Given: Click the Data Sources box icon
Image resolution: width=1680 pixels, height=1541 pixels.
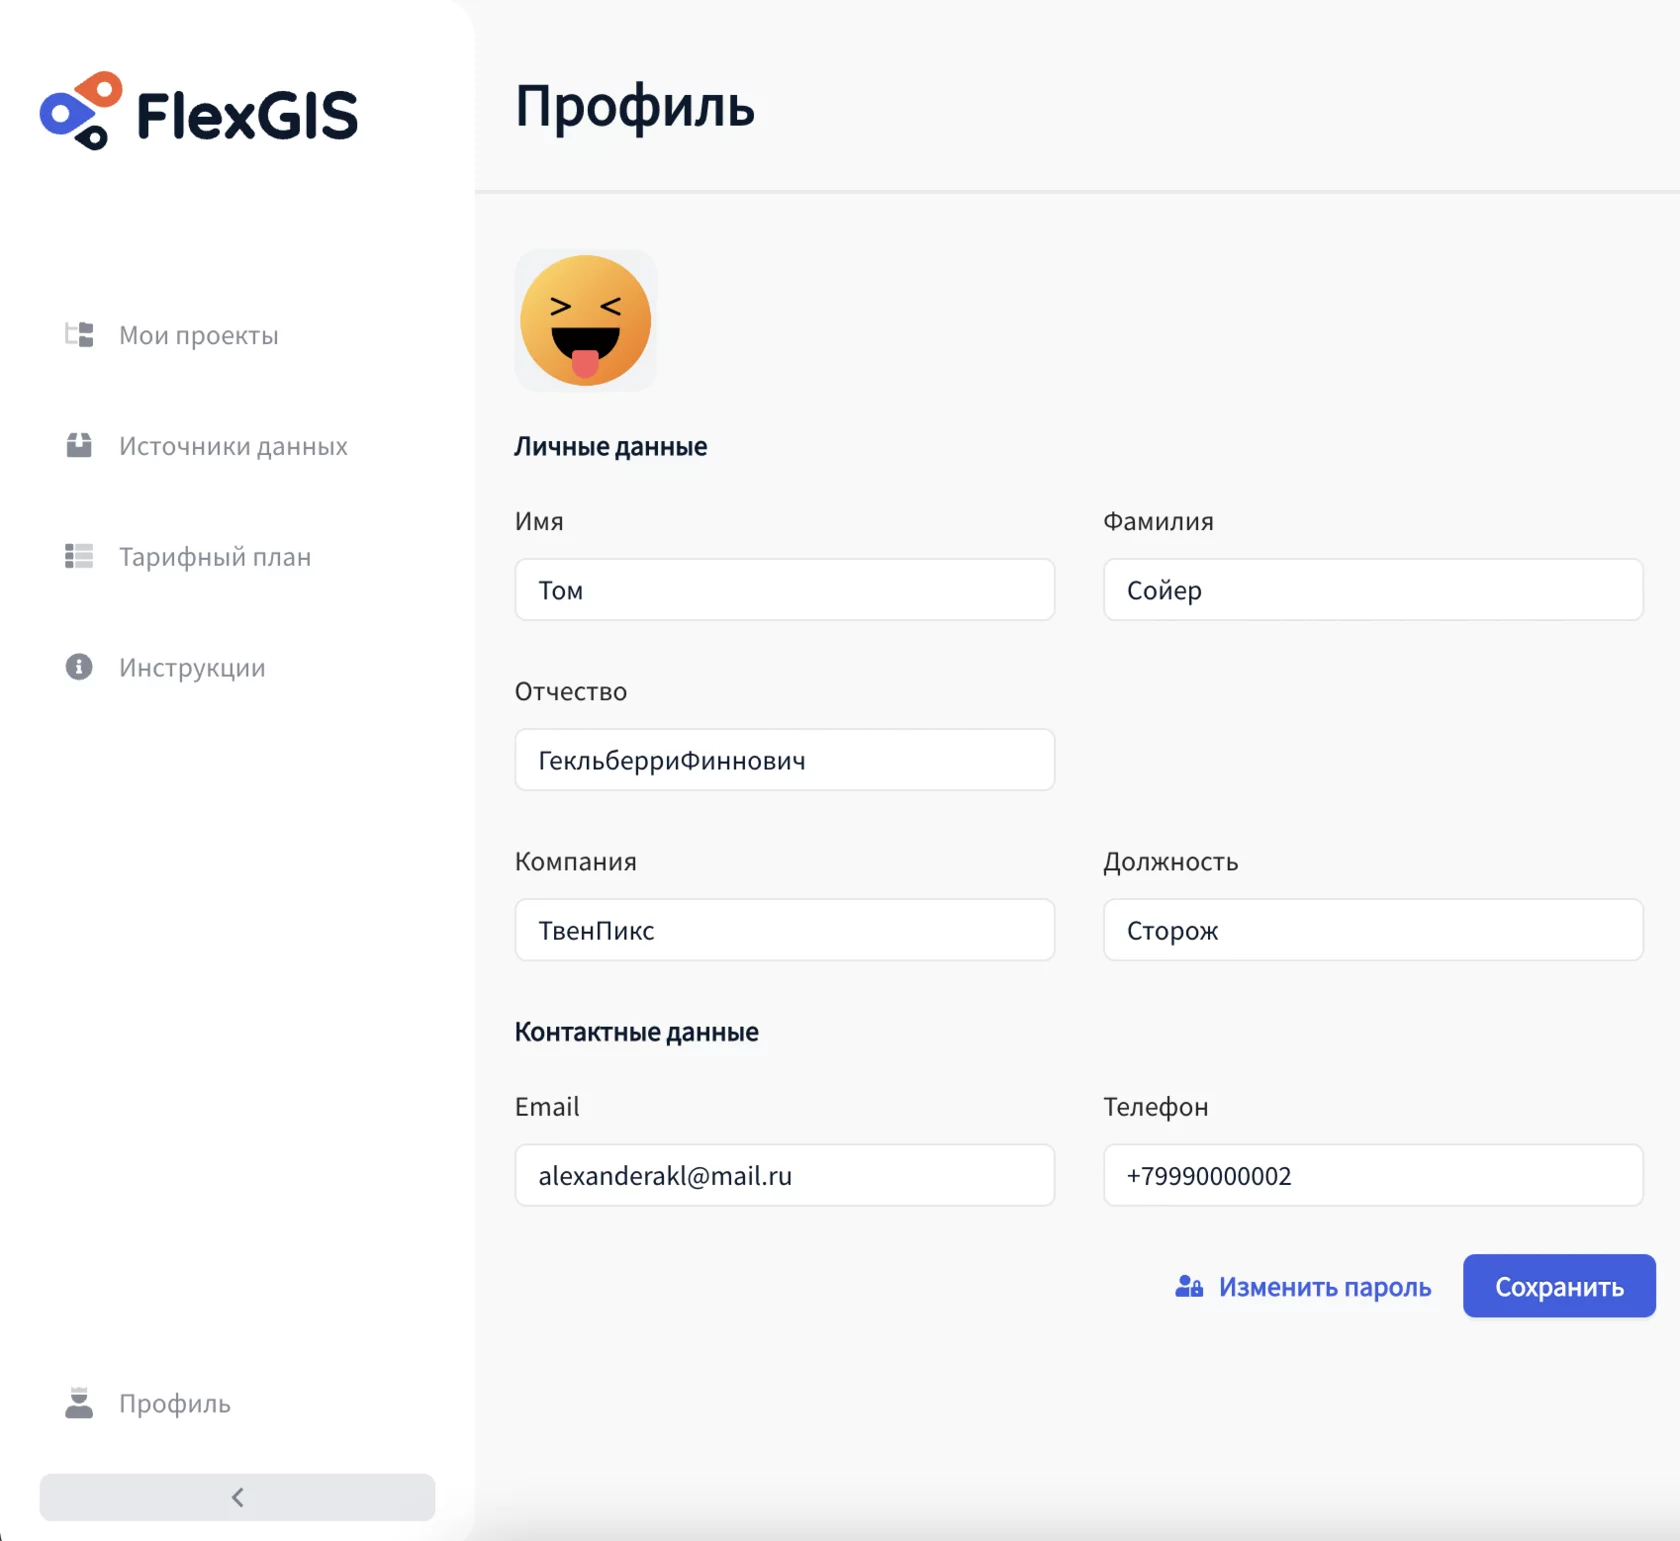Looking at the screenshot, I should pos(79,445).
